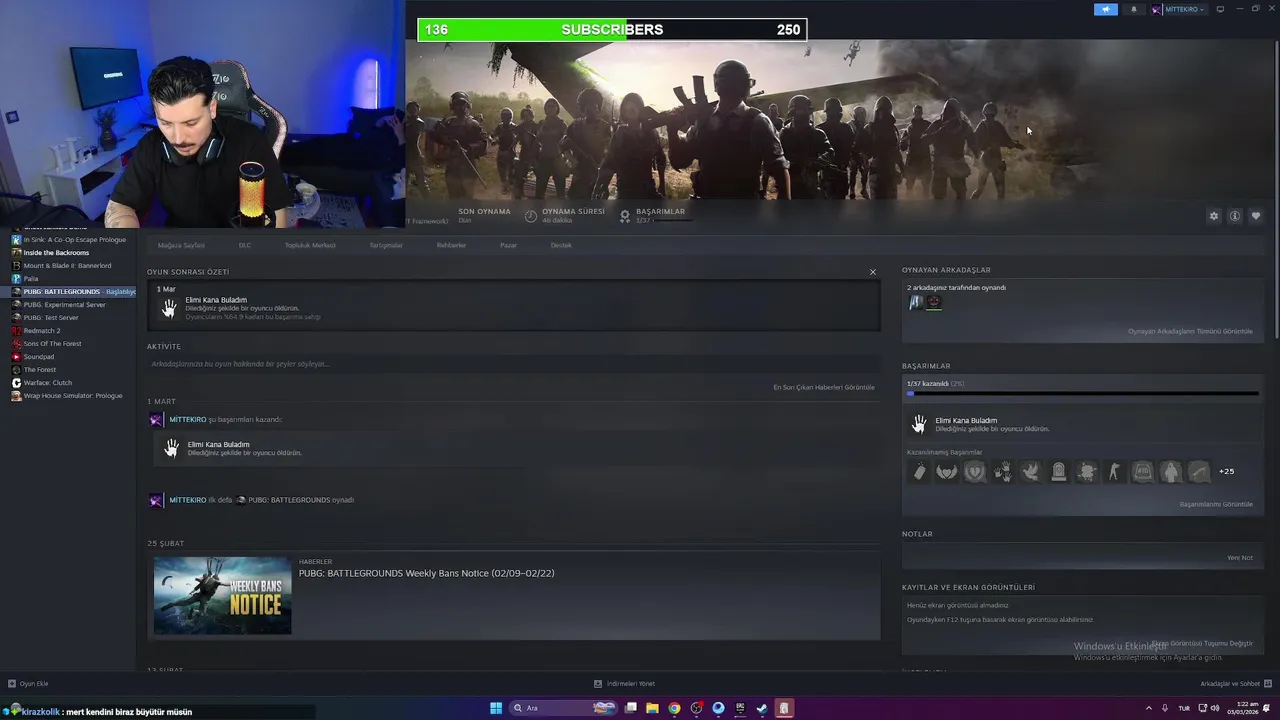Click the tombstone locked achievement icon

tap(1059, 472)
